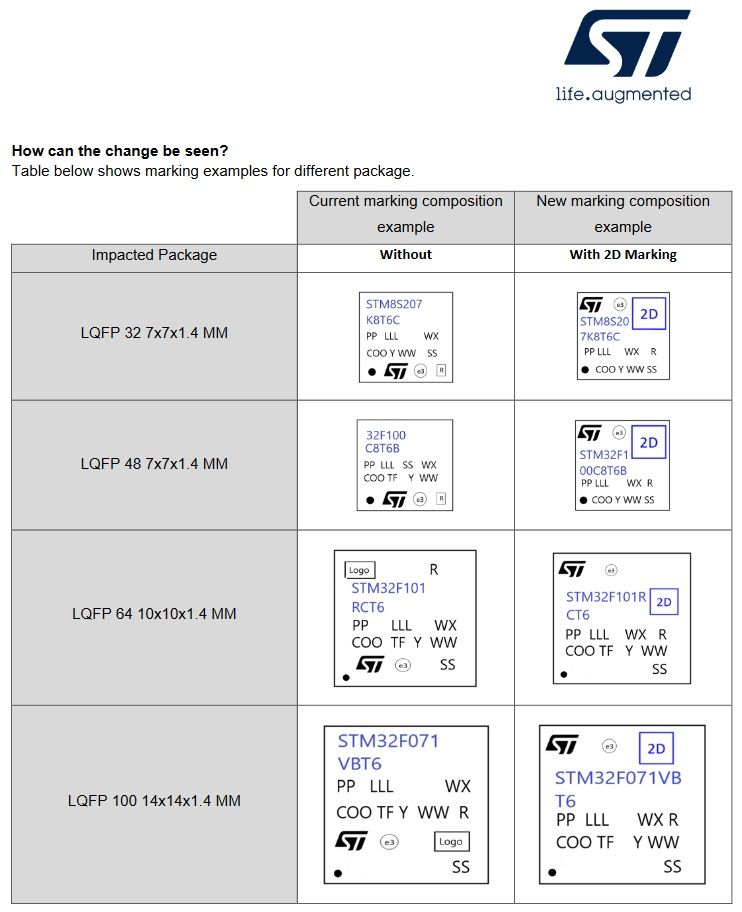The image size is (742, 912).
Task: Select the "LQFP 64 10x10x1.4 MM" row label
Action: tap(154, 614)
